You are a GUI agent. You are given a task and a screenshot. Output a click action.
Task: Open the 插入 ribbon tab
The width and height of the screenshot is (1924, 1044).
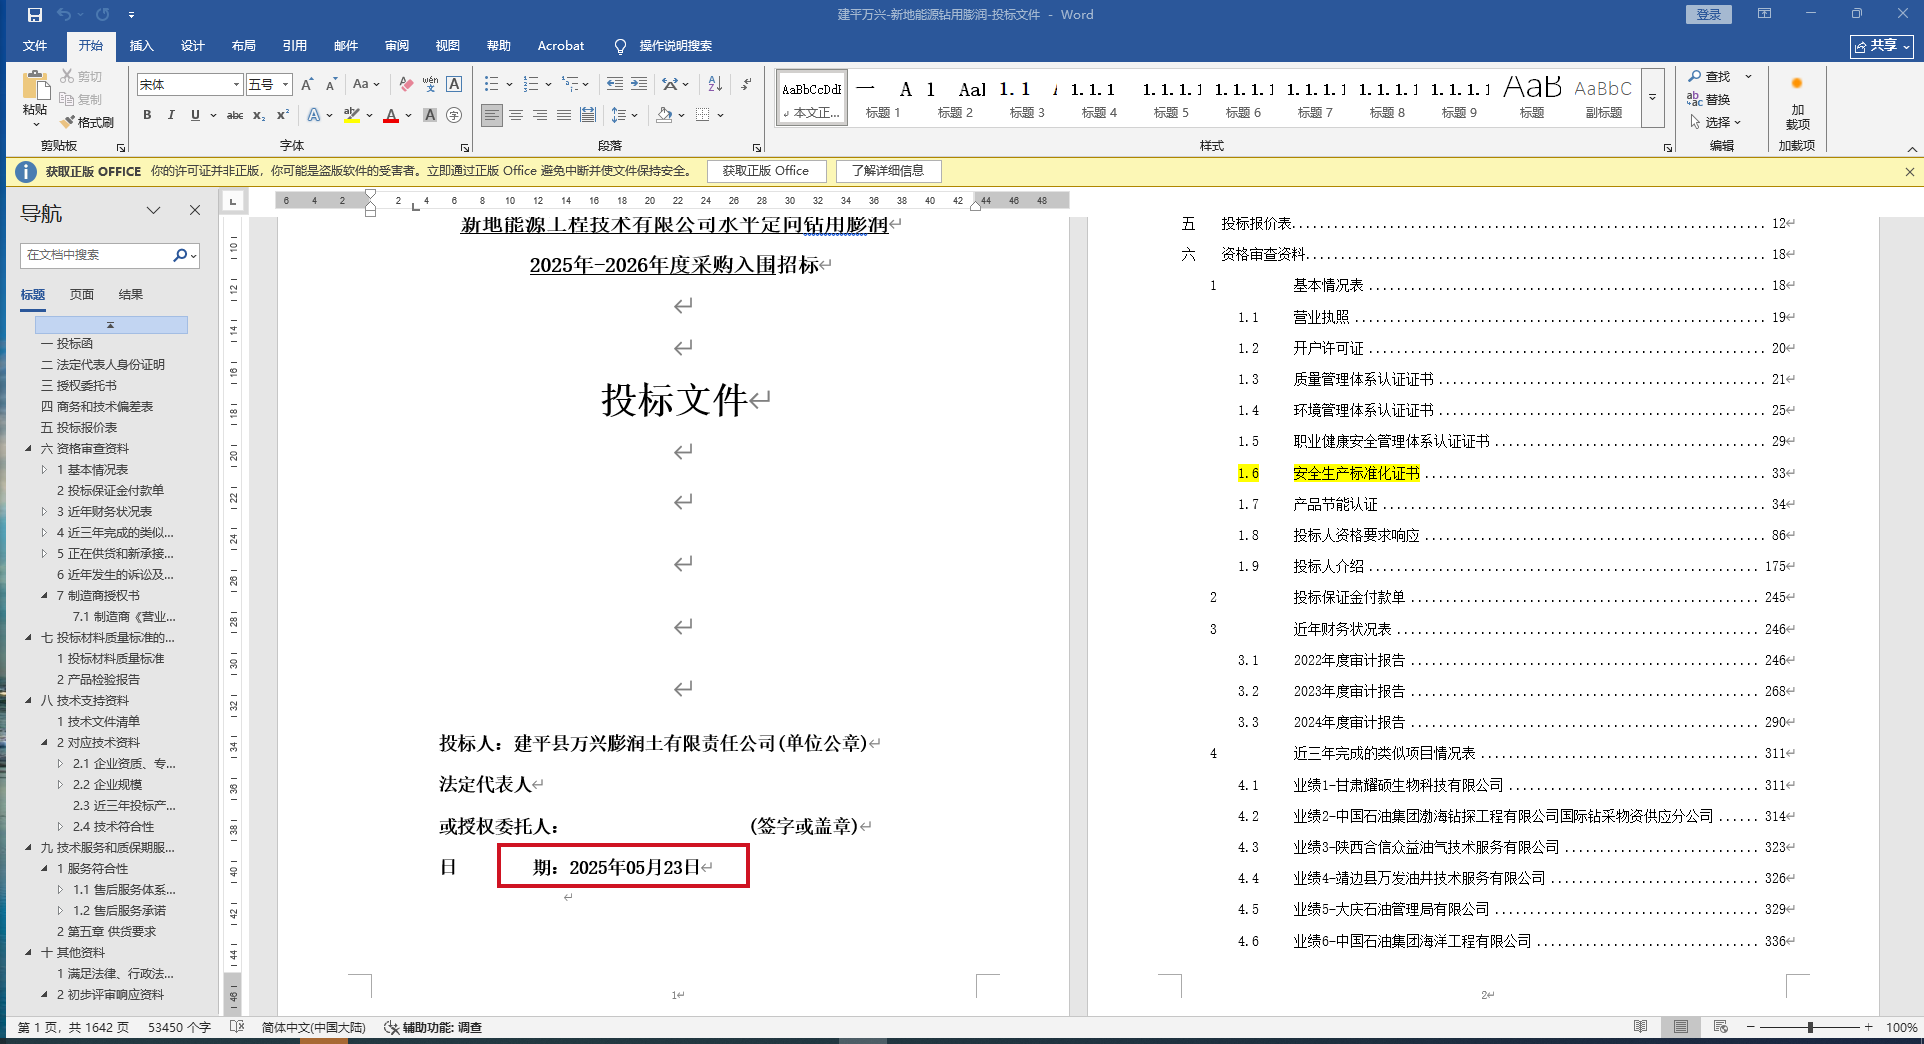[141, 46]
